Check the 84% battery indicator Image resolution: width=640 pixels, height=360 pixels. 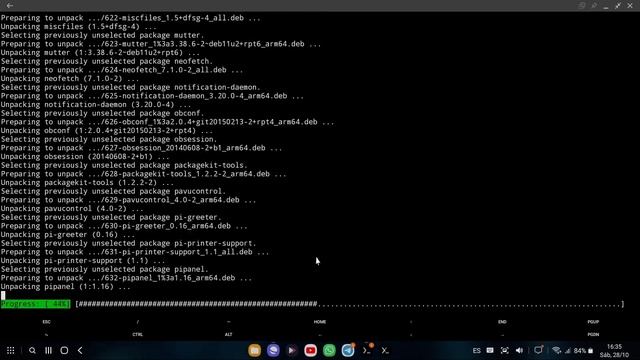coord(583,351)
